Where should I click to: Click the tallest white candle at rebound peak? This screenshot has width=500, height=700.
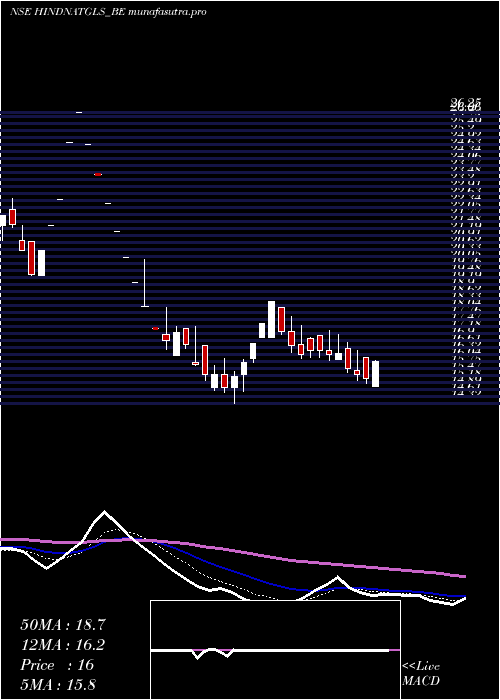[x=271, y=319]
